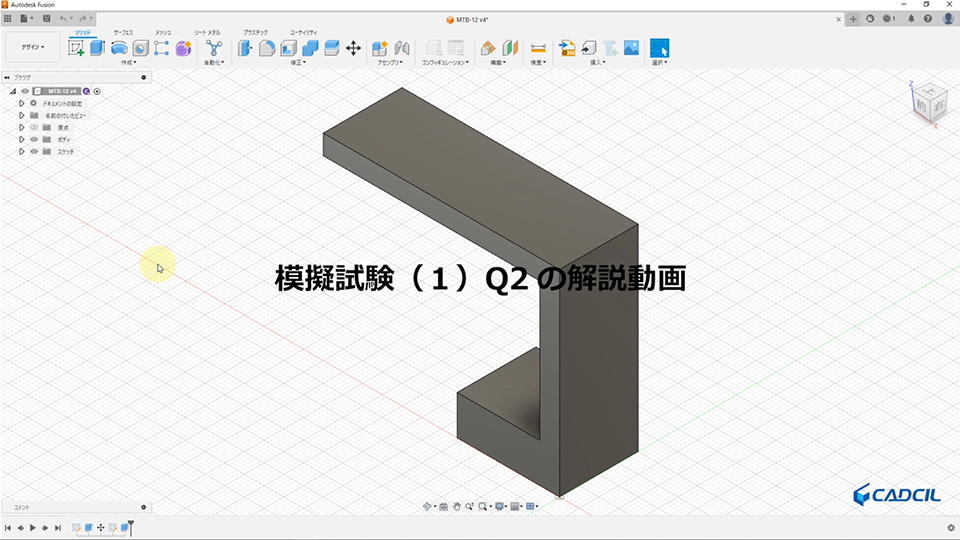Open the コンフィギュレーション dropdown menu
The width and height of the screenshot is (960, 540).
coord(445,62)
